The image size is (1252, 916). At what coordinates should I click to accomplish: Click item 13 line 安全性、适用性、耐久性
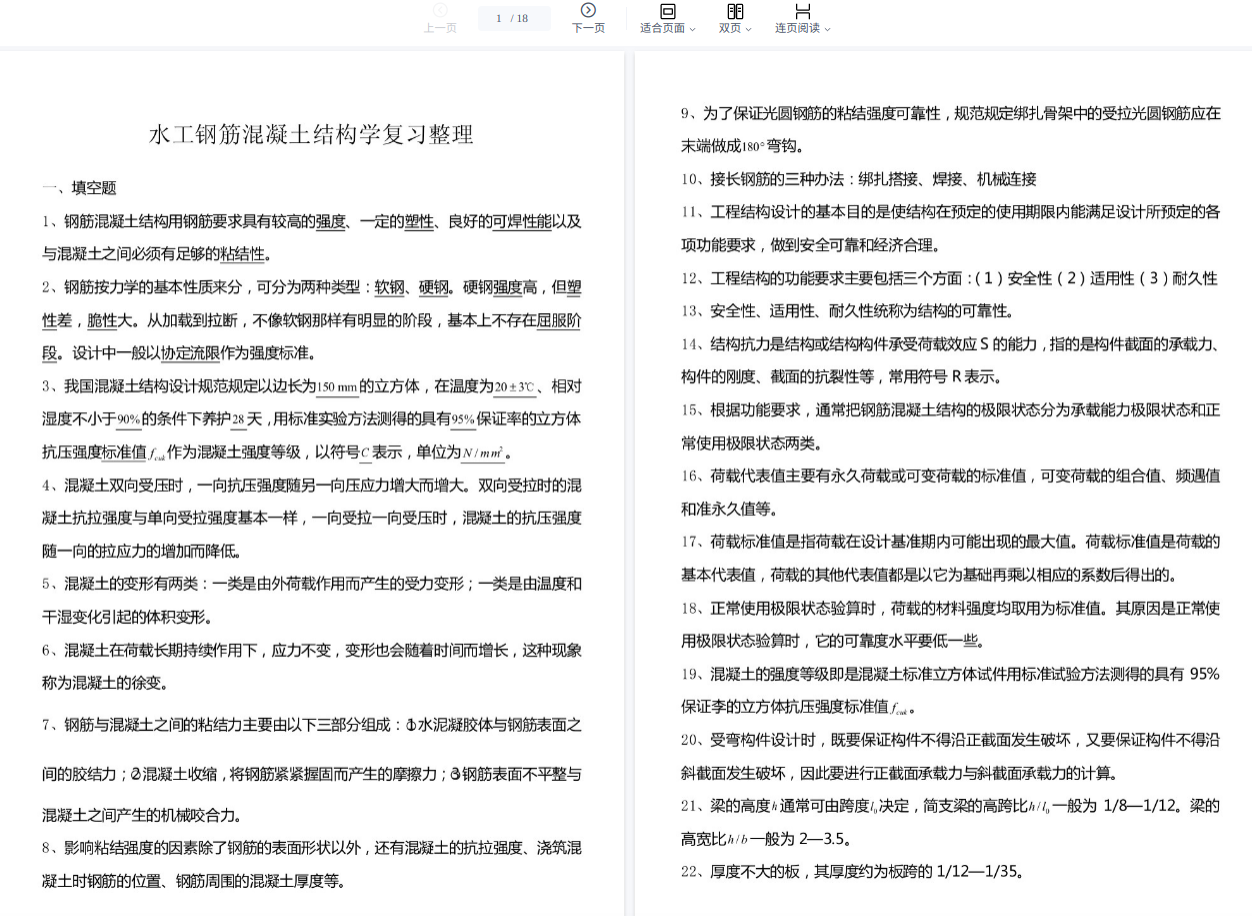848,311
